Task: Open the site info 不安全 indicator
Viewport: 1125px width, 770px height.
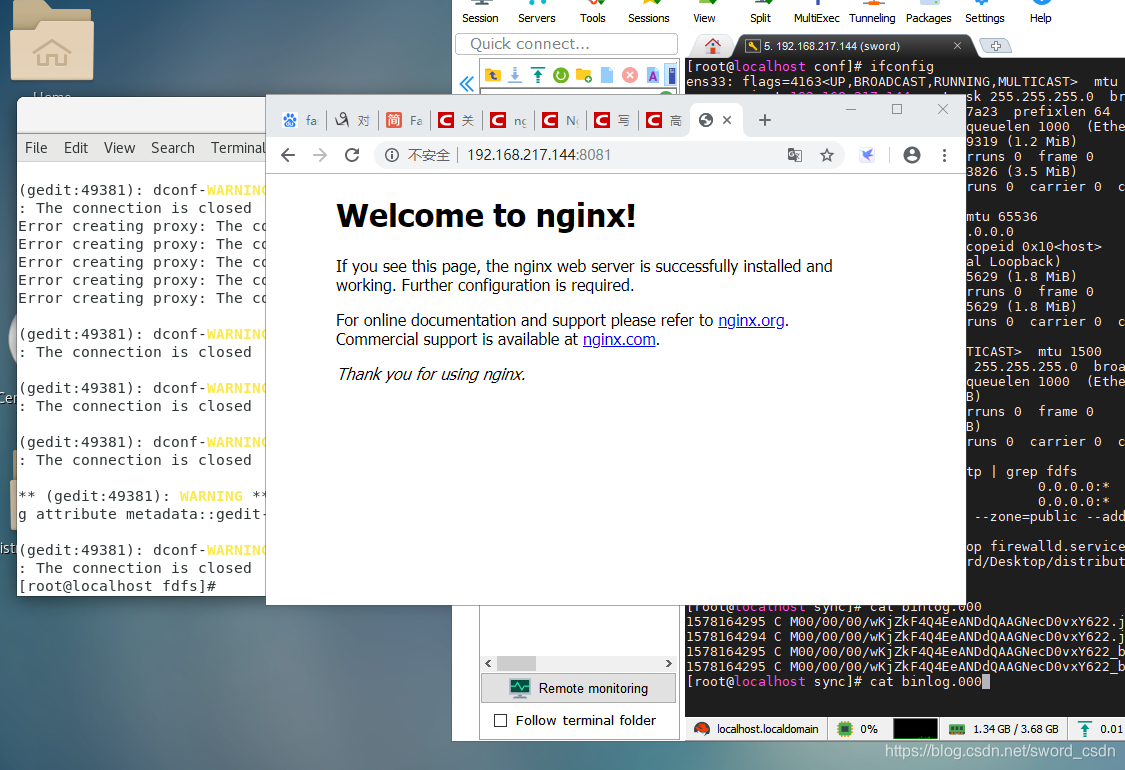Action: pos(418,155)
